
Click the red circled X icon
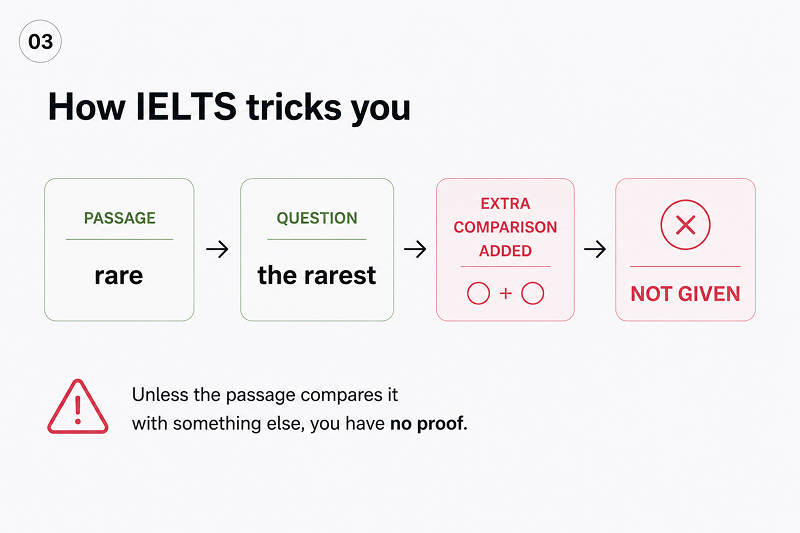click(685, 224)
